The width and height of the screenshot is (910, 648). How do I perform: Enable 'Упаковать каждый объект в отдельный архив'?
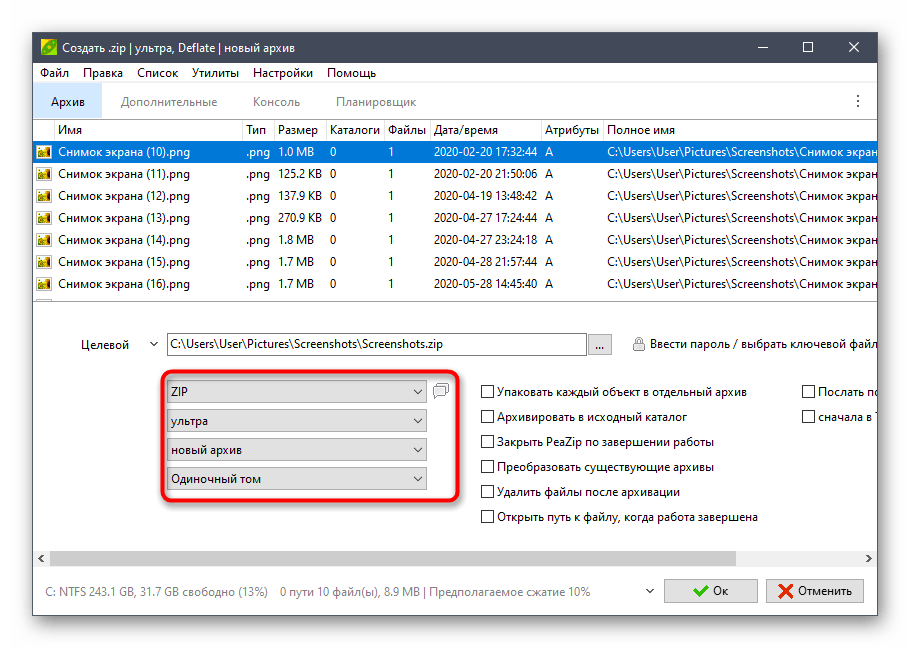click(x=488, y=392)
